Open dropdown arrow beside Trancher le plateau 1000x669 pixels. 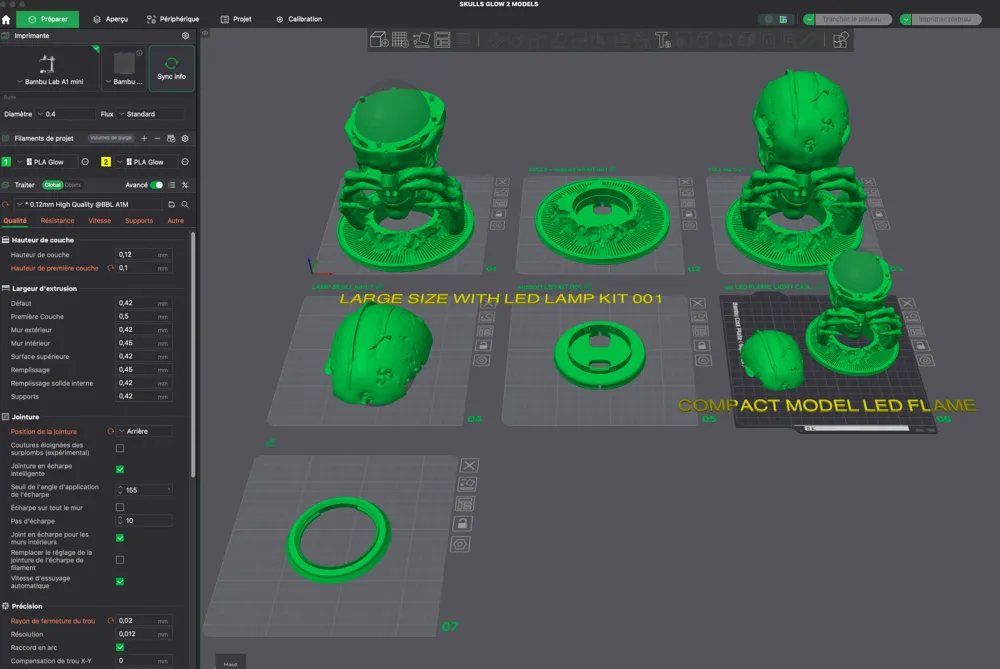pyautogui.click(x=809, y=19)
